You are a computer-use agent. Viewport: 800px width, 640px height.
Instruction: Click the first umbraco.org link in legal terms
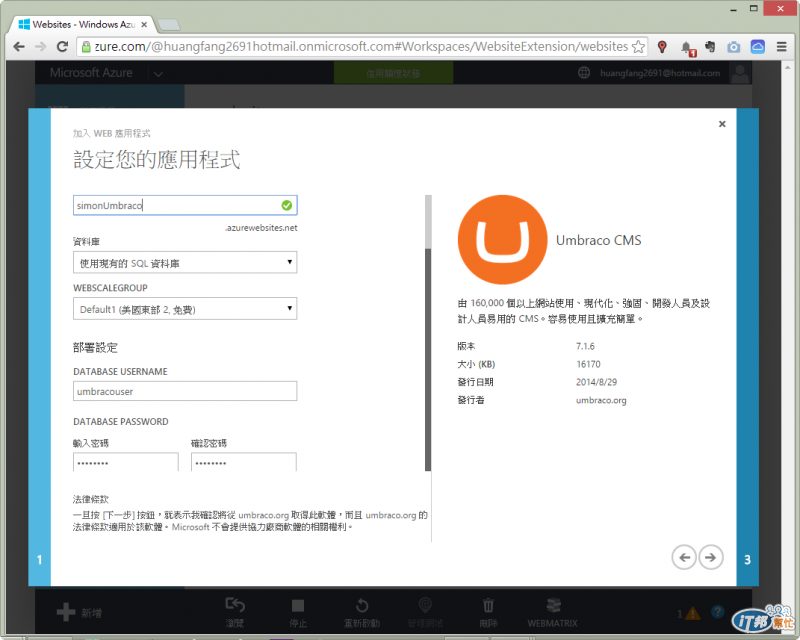(x=263, y=515)
